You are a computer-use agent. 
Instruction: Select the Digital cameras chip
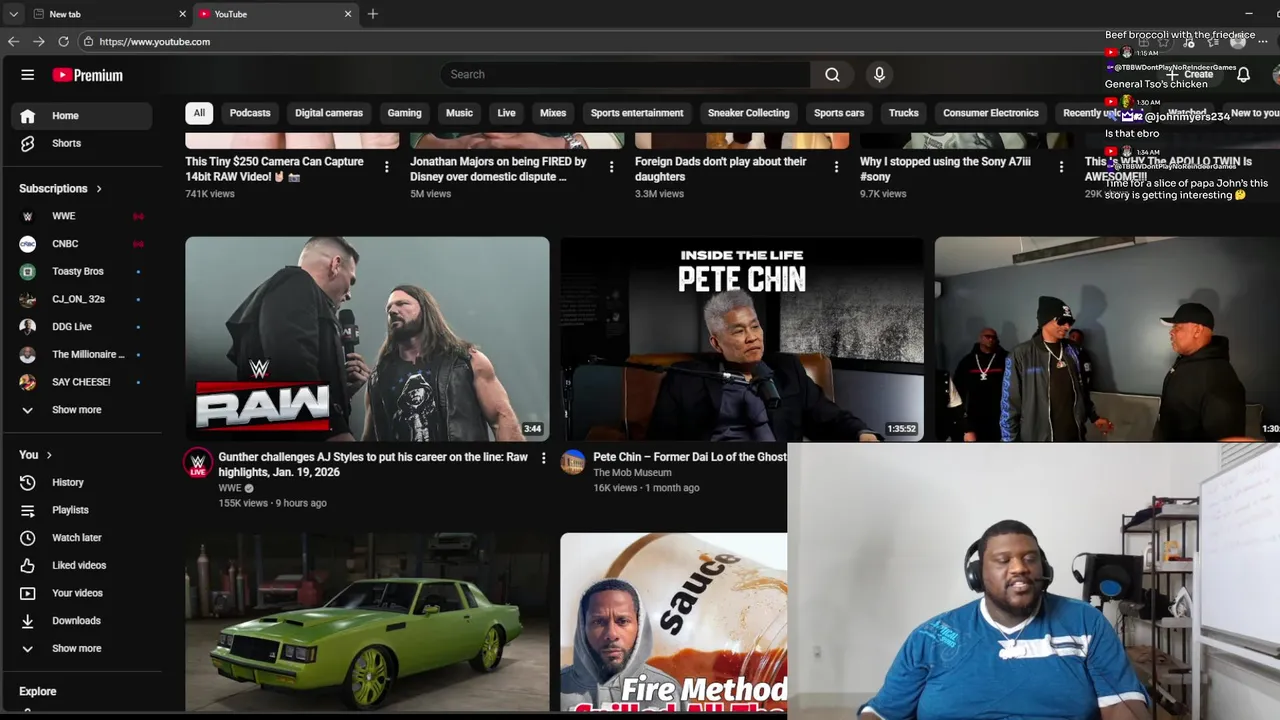coord(329,113)
